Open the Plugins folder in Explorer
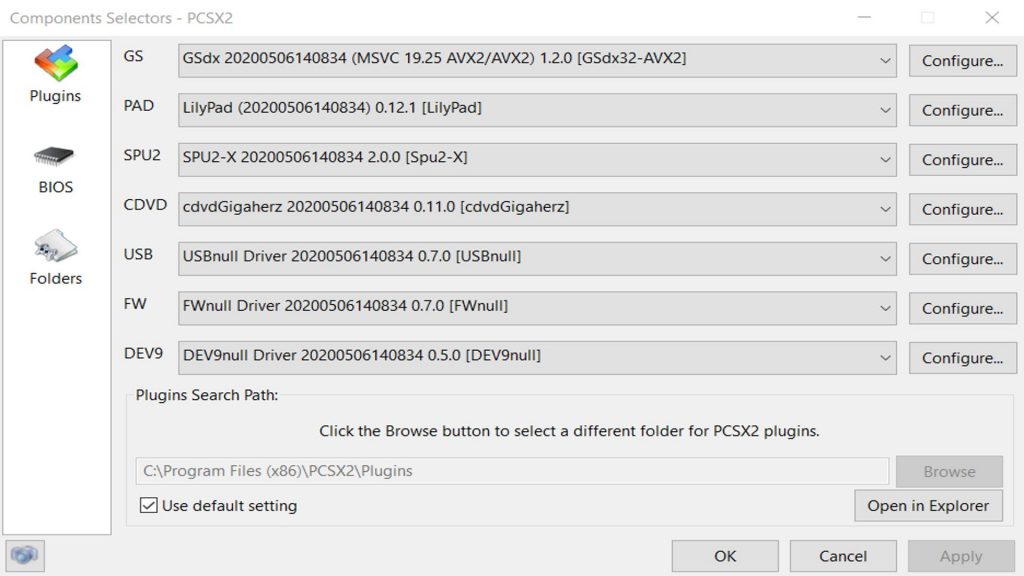The width and height of the screenshot is (1024, 576). 928,506
